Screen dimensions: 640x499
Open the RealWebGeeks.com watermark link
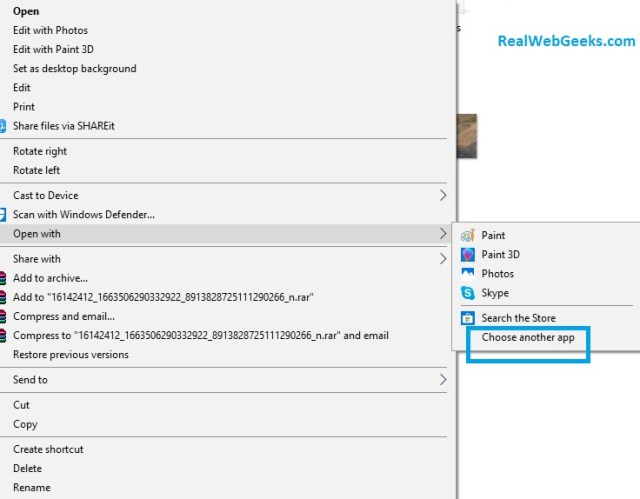tap(566, 41)
